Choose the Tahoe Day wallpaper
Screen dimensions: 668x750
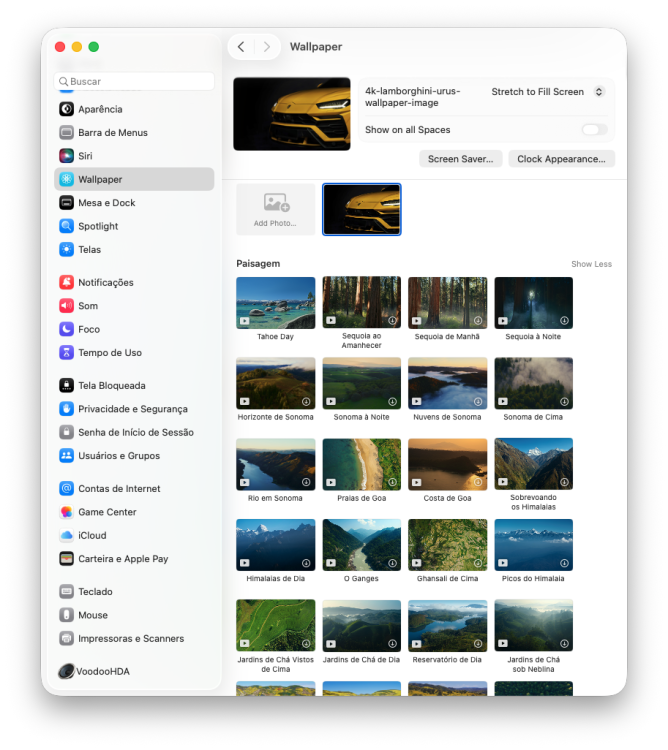point(275,303)
